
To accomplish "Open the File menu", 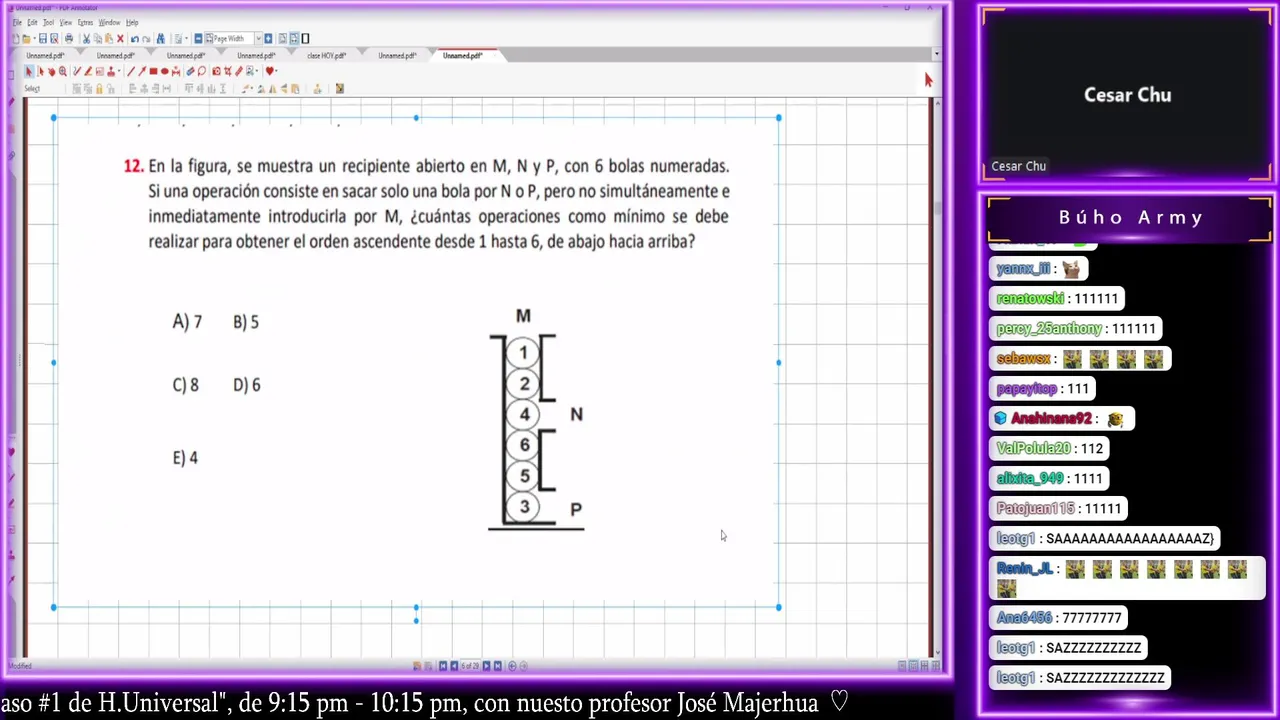I will (x=17, y=22).
